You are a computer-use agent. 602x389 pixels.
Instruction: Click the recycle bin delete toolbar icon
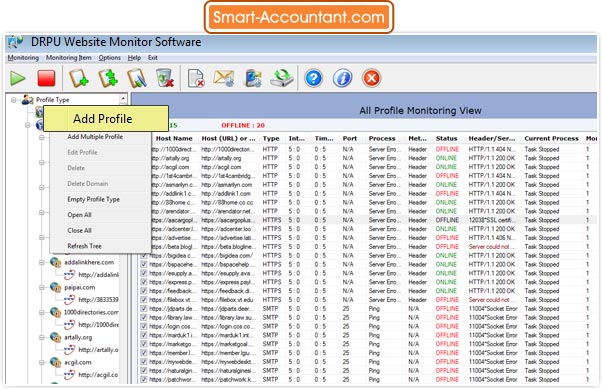point(165,78)
